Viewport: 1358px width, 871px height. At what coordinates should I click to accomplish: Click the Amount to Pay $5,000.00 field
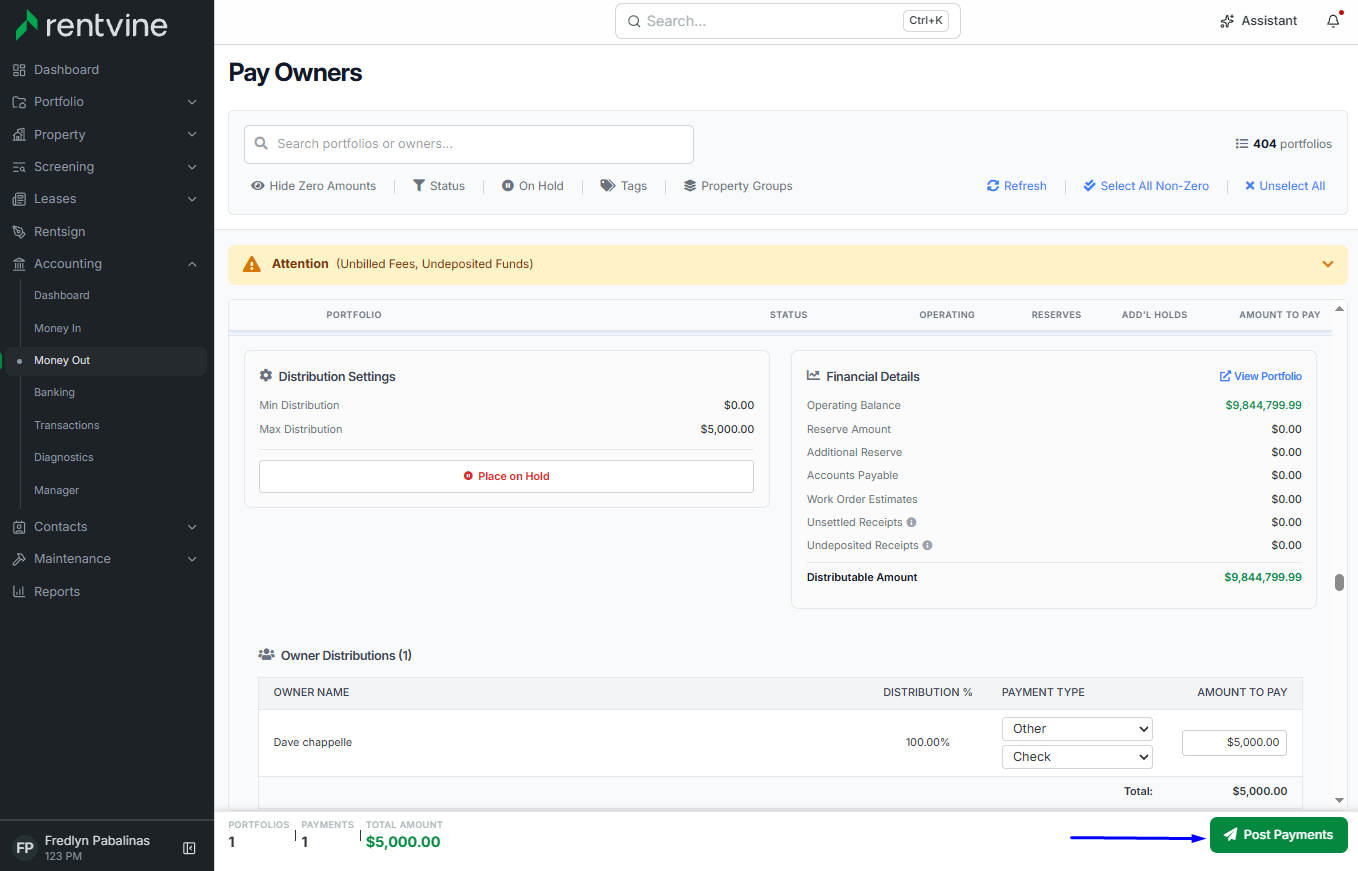pos(1234,743)
